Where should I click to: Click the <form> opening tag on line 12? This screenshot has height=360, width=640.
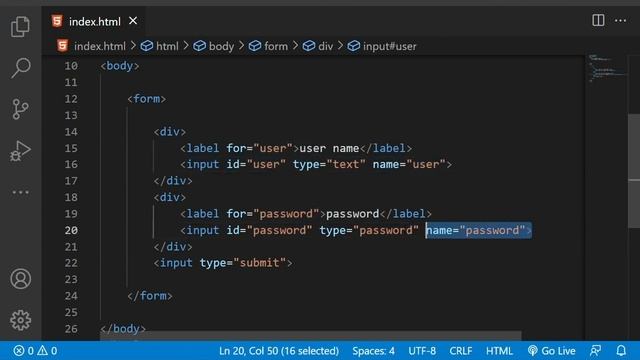tap(147, 99)
